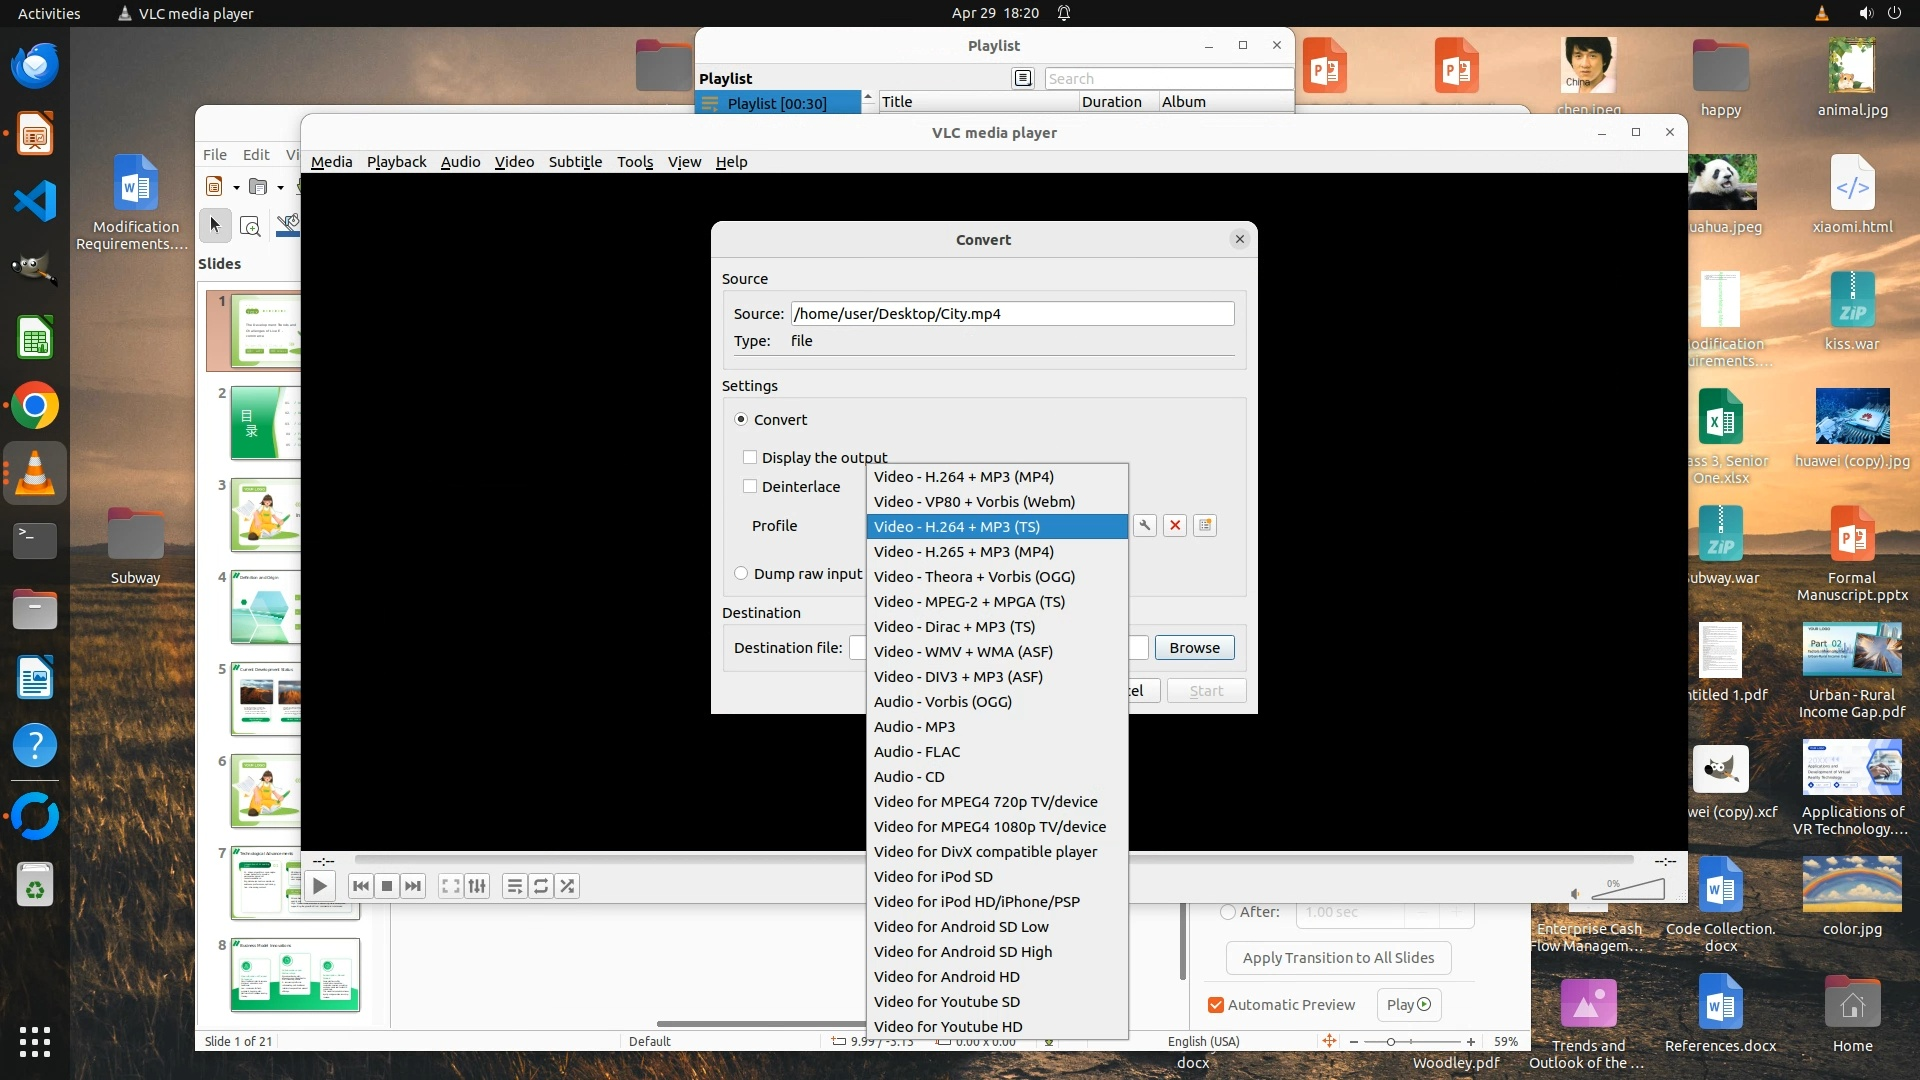Click the VLC volume slider
The image size is (1920, 1080).
coord(1628,890)
